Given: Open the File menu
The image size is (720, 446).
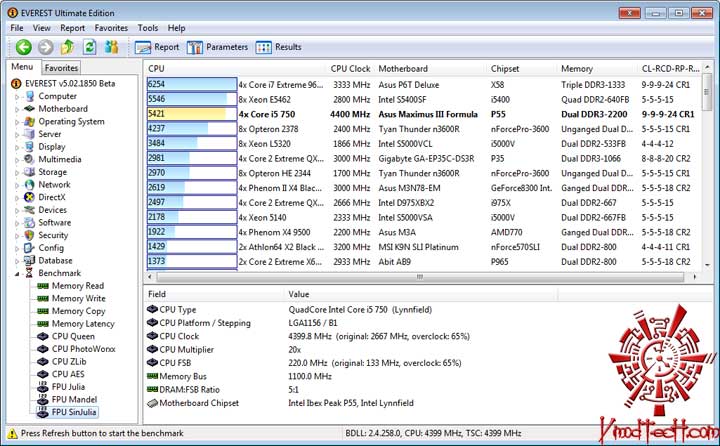Looking at the screenshot, I should [17, 28].
